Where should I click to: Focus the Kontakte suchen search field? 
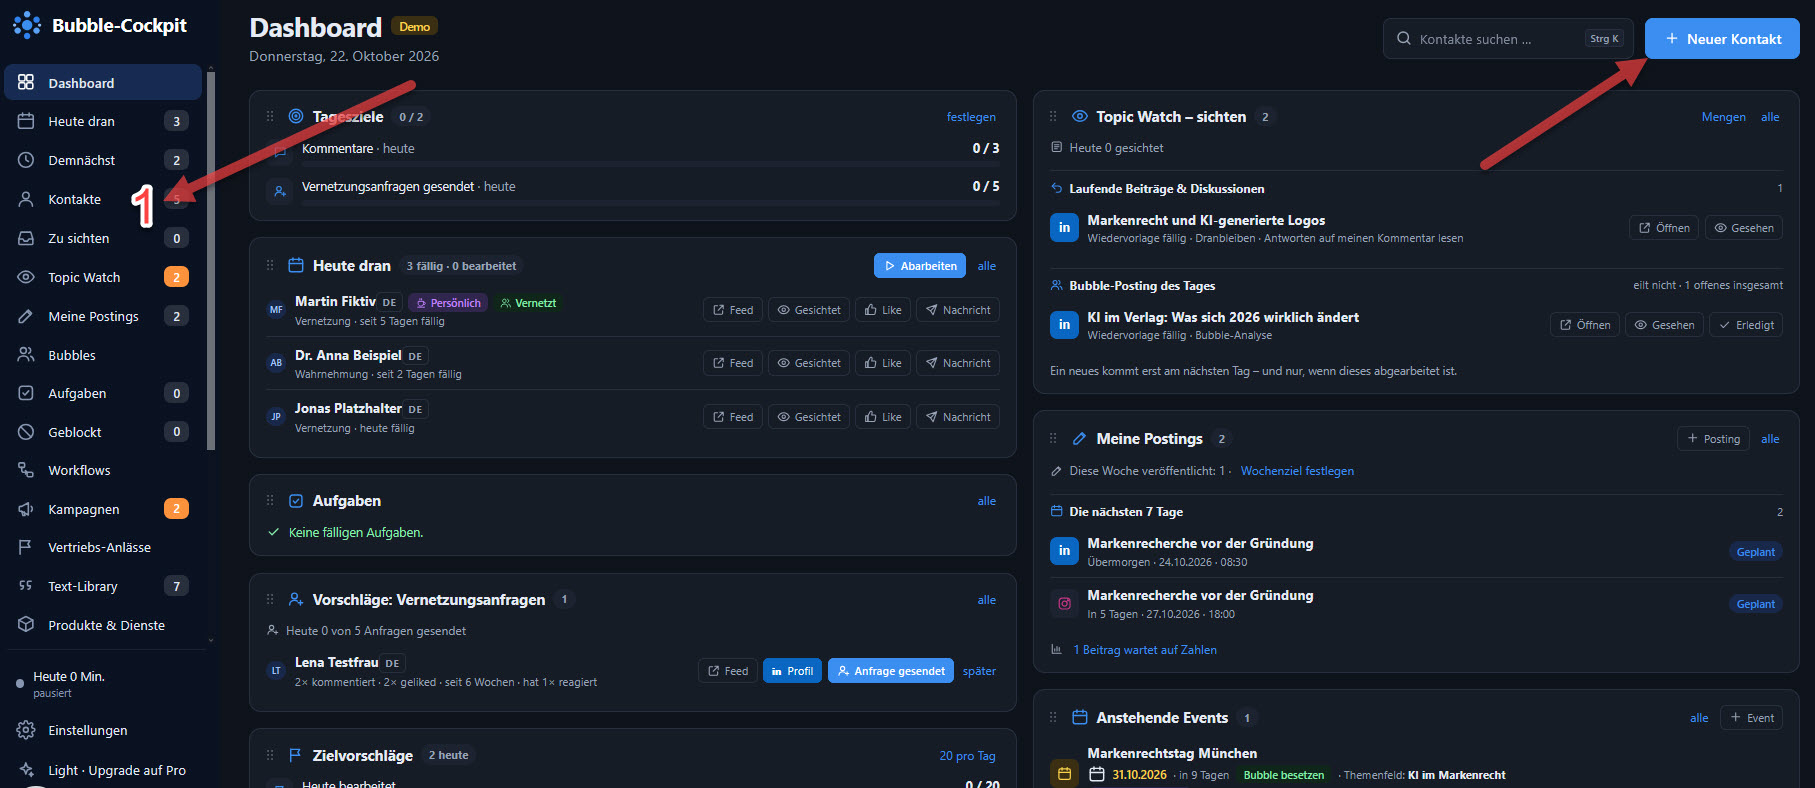[x=1508, y=39]
